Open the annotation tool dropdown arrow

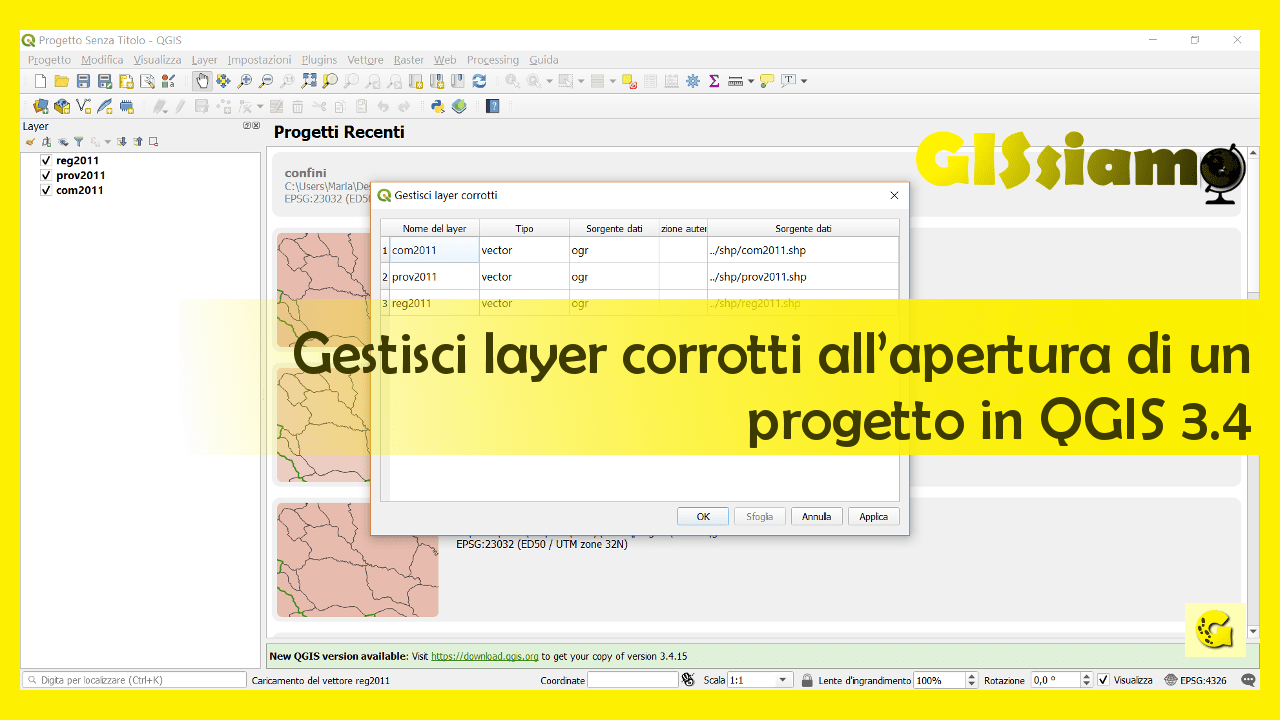803,81
